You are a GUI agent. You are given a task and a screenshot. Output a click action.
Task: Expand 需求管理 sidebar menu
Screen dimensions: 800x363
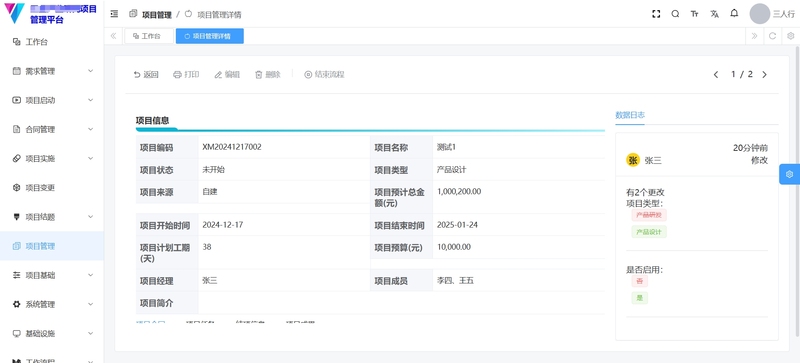[x=52, y=71]
